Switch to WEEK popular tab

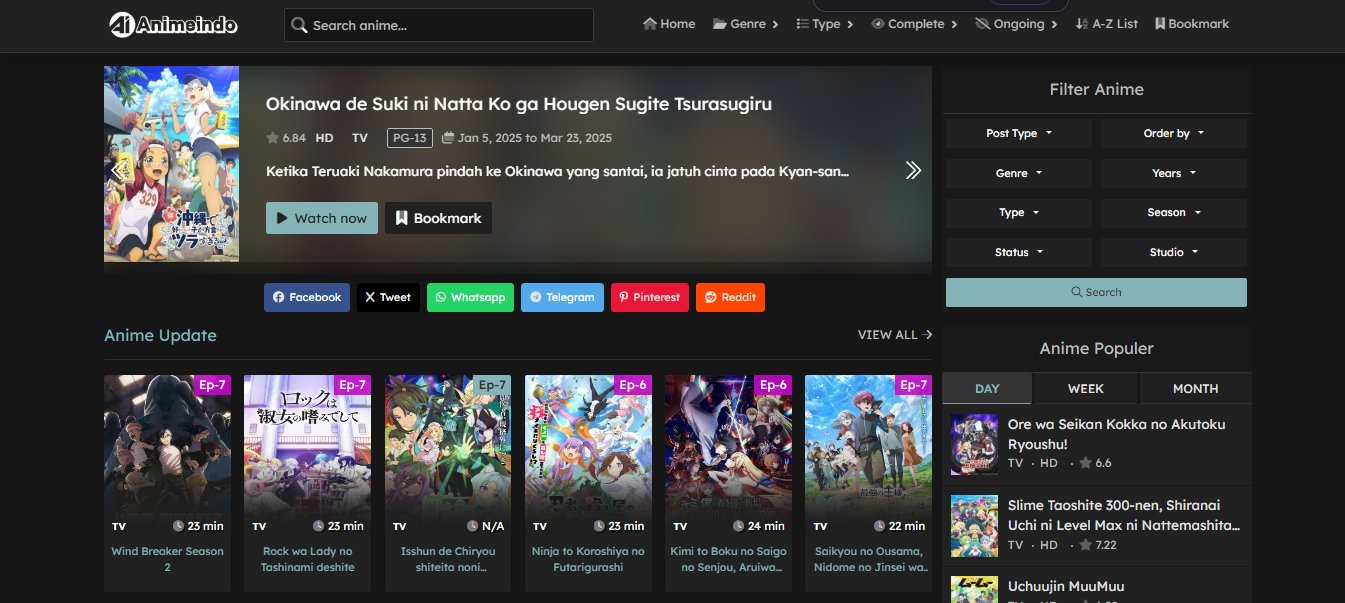[1086, 388]
